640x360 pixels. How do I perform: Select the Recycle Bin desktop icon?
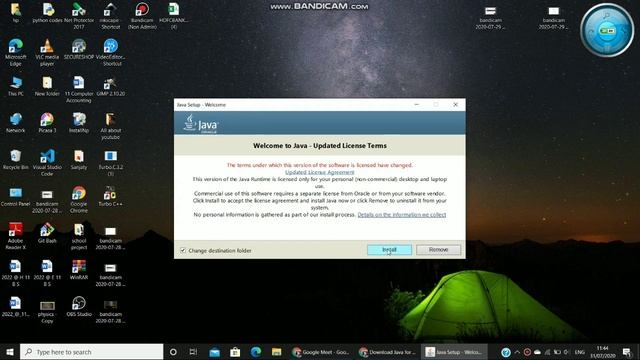pyautogui.click(x=16, y=160)
